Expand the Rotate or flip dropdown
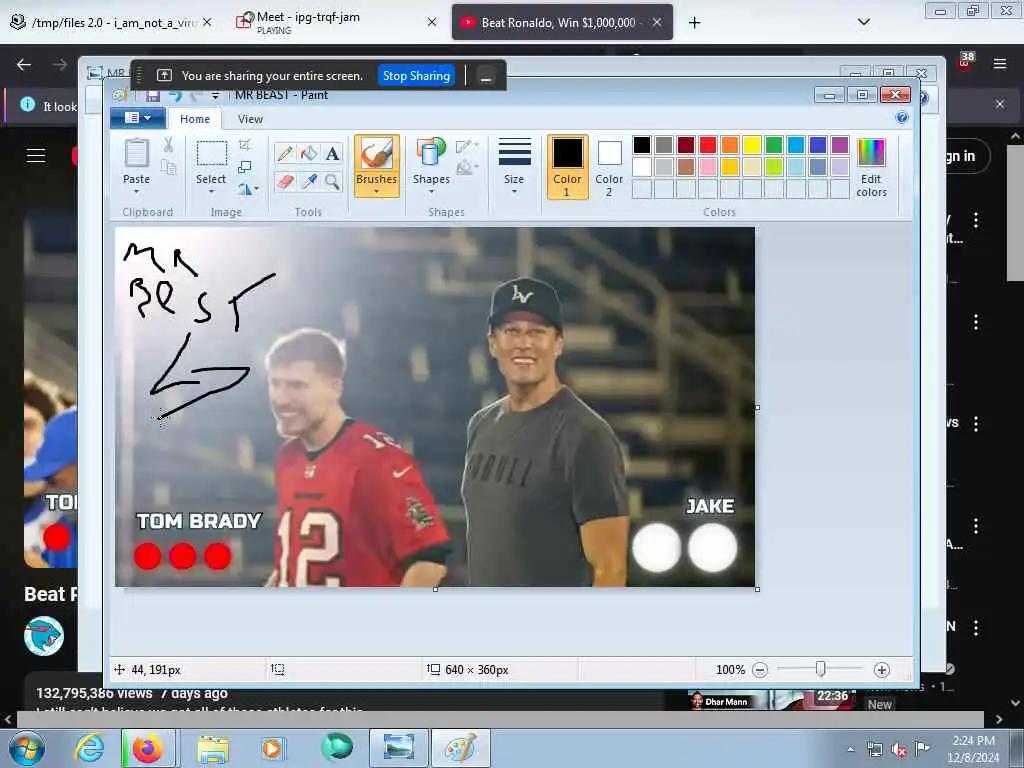This screenshot has height=768, width=1024. (248, 189)
